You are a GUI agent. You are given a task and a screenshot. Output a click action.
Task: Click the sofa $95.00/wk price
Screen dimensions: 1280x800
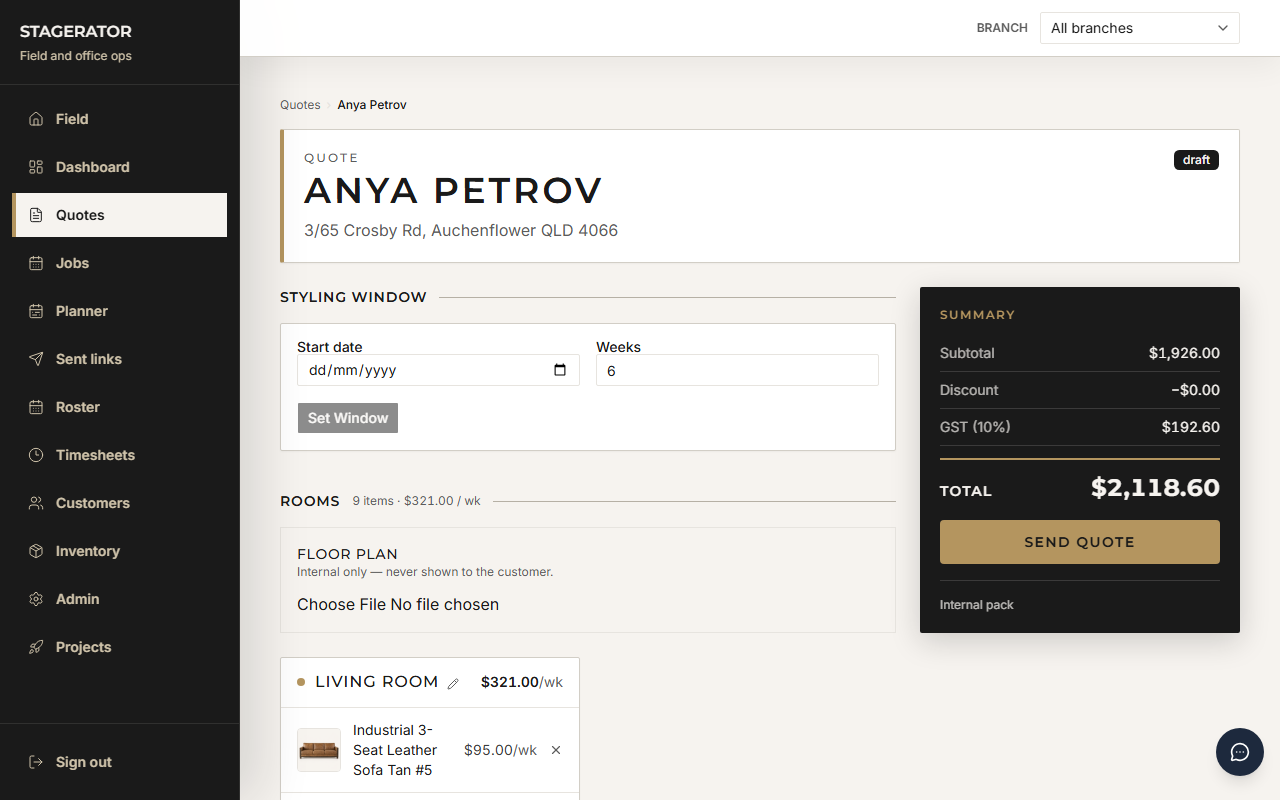[500, 750]
